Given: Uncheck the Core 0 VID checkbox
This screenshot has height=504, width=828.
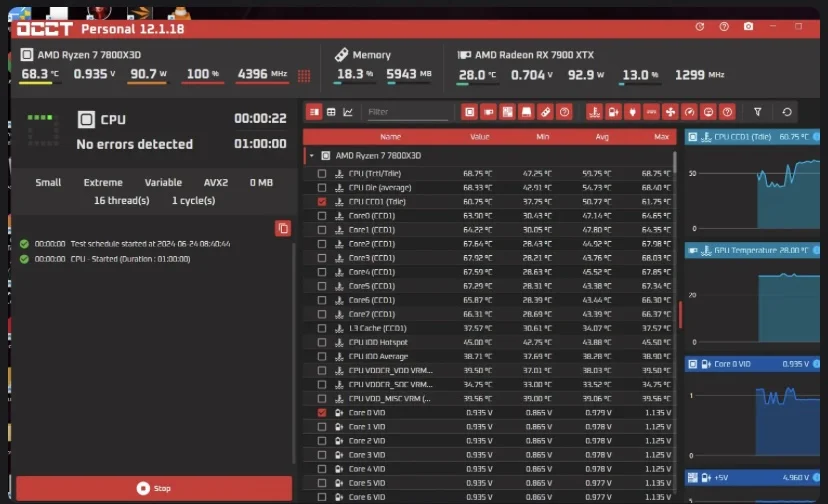Looking at the screenshot, I should point(322,413).
